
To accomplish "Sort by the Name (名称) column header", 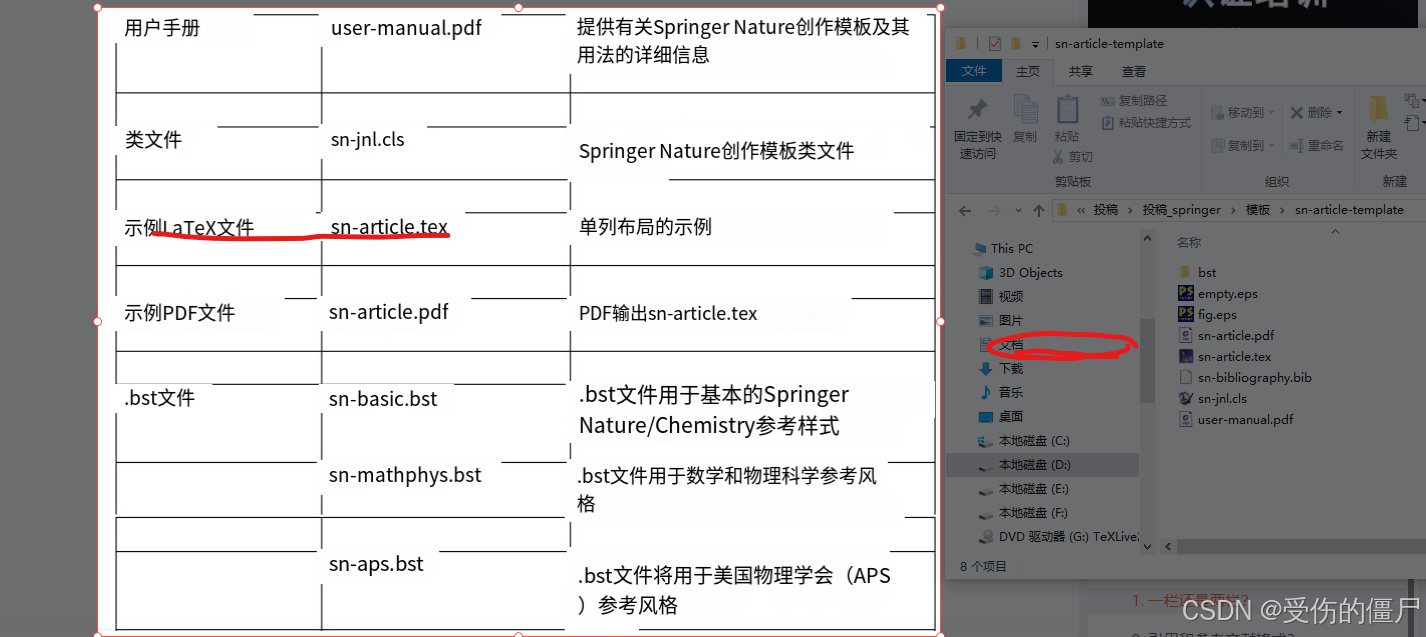I will click(x=1189, y=242).
